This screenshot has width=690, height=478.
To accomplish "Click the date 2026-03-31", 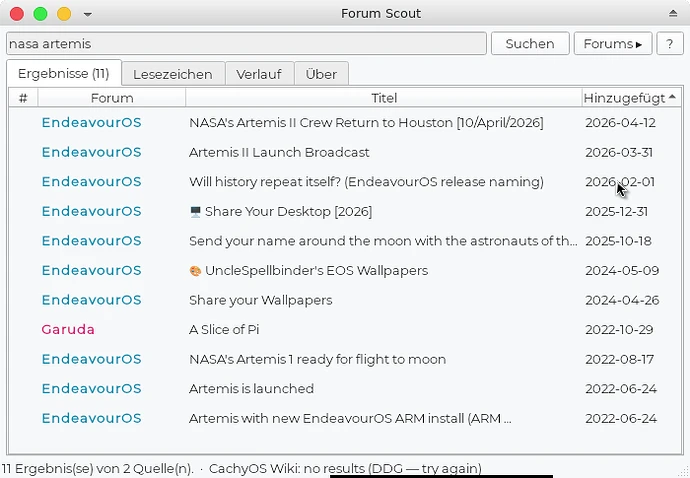I will (x=619, y=152).
